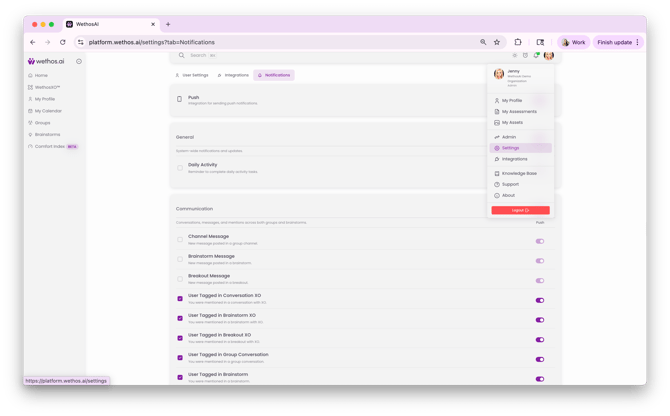
Task: Choose Admin in the user dropdown
Action: (x=520, y=137)
